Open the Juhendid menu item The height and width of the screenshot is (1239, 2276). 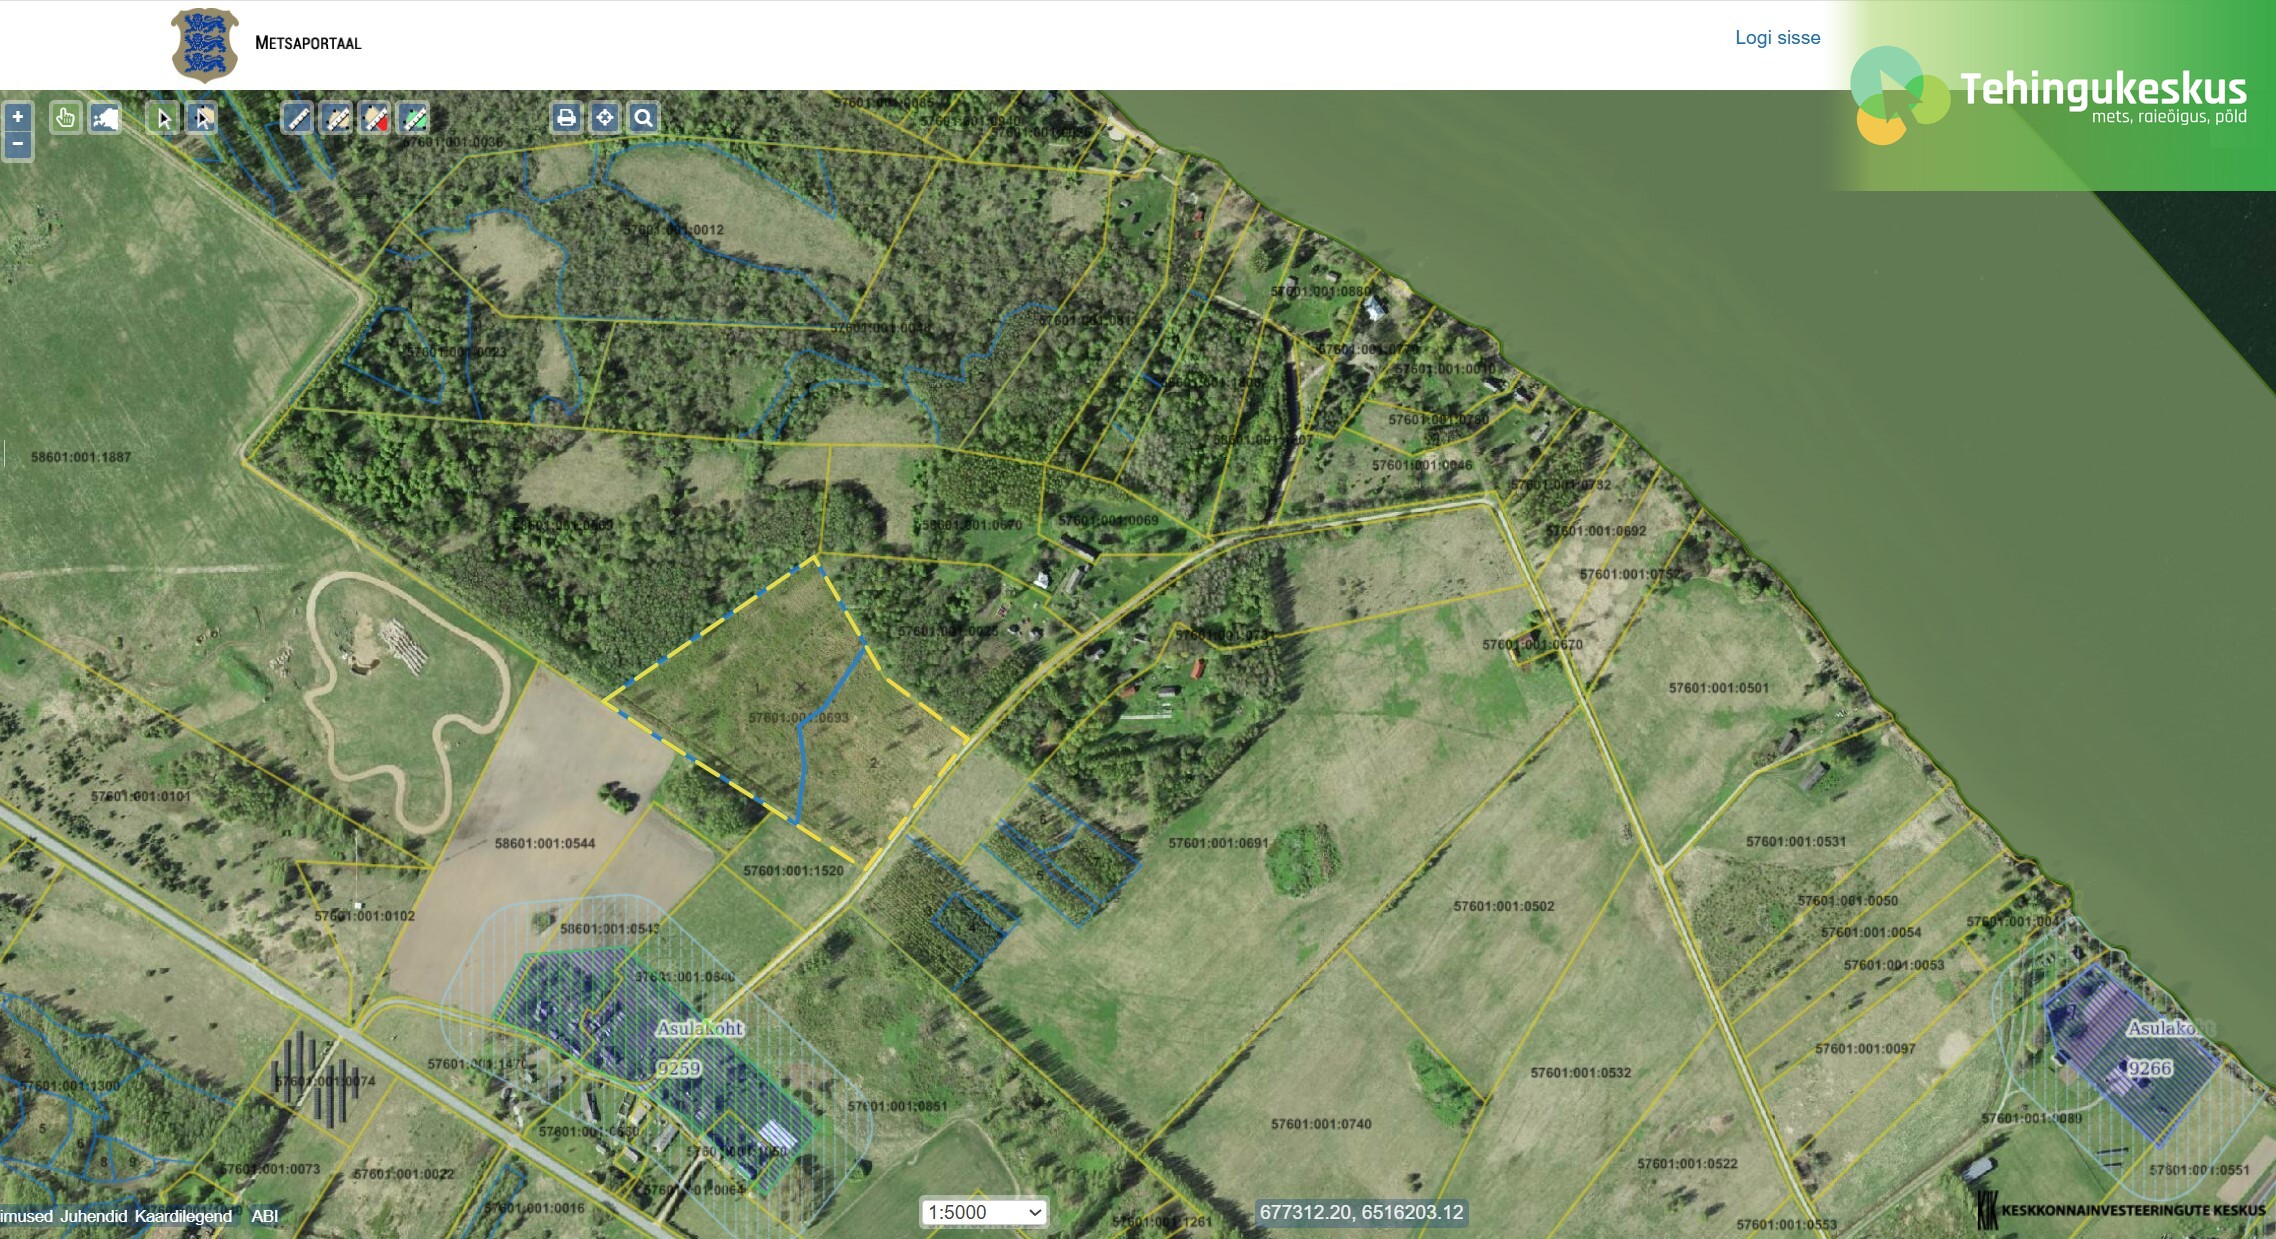93,1216
